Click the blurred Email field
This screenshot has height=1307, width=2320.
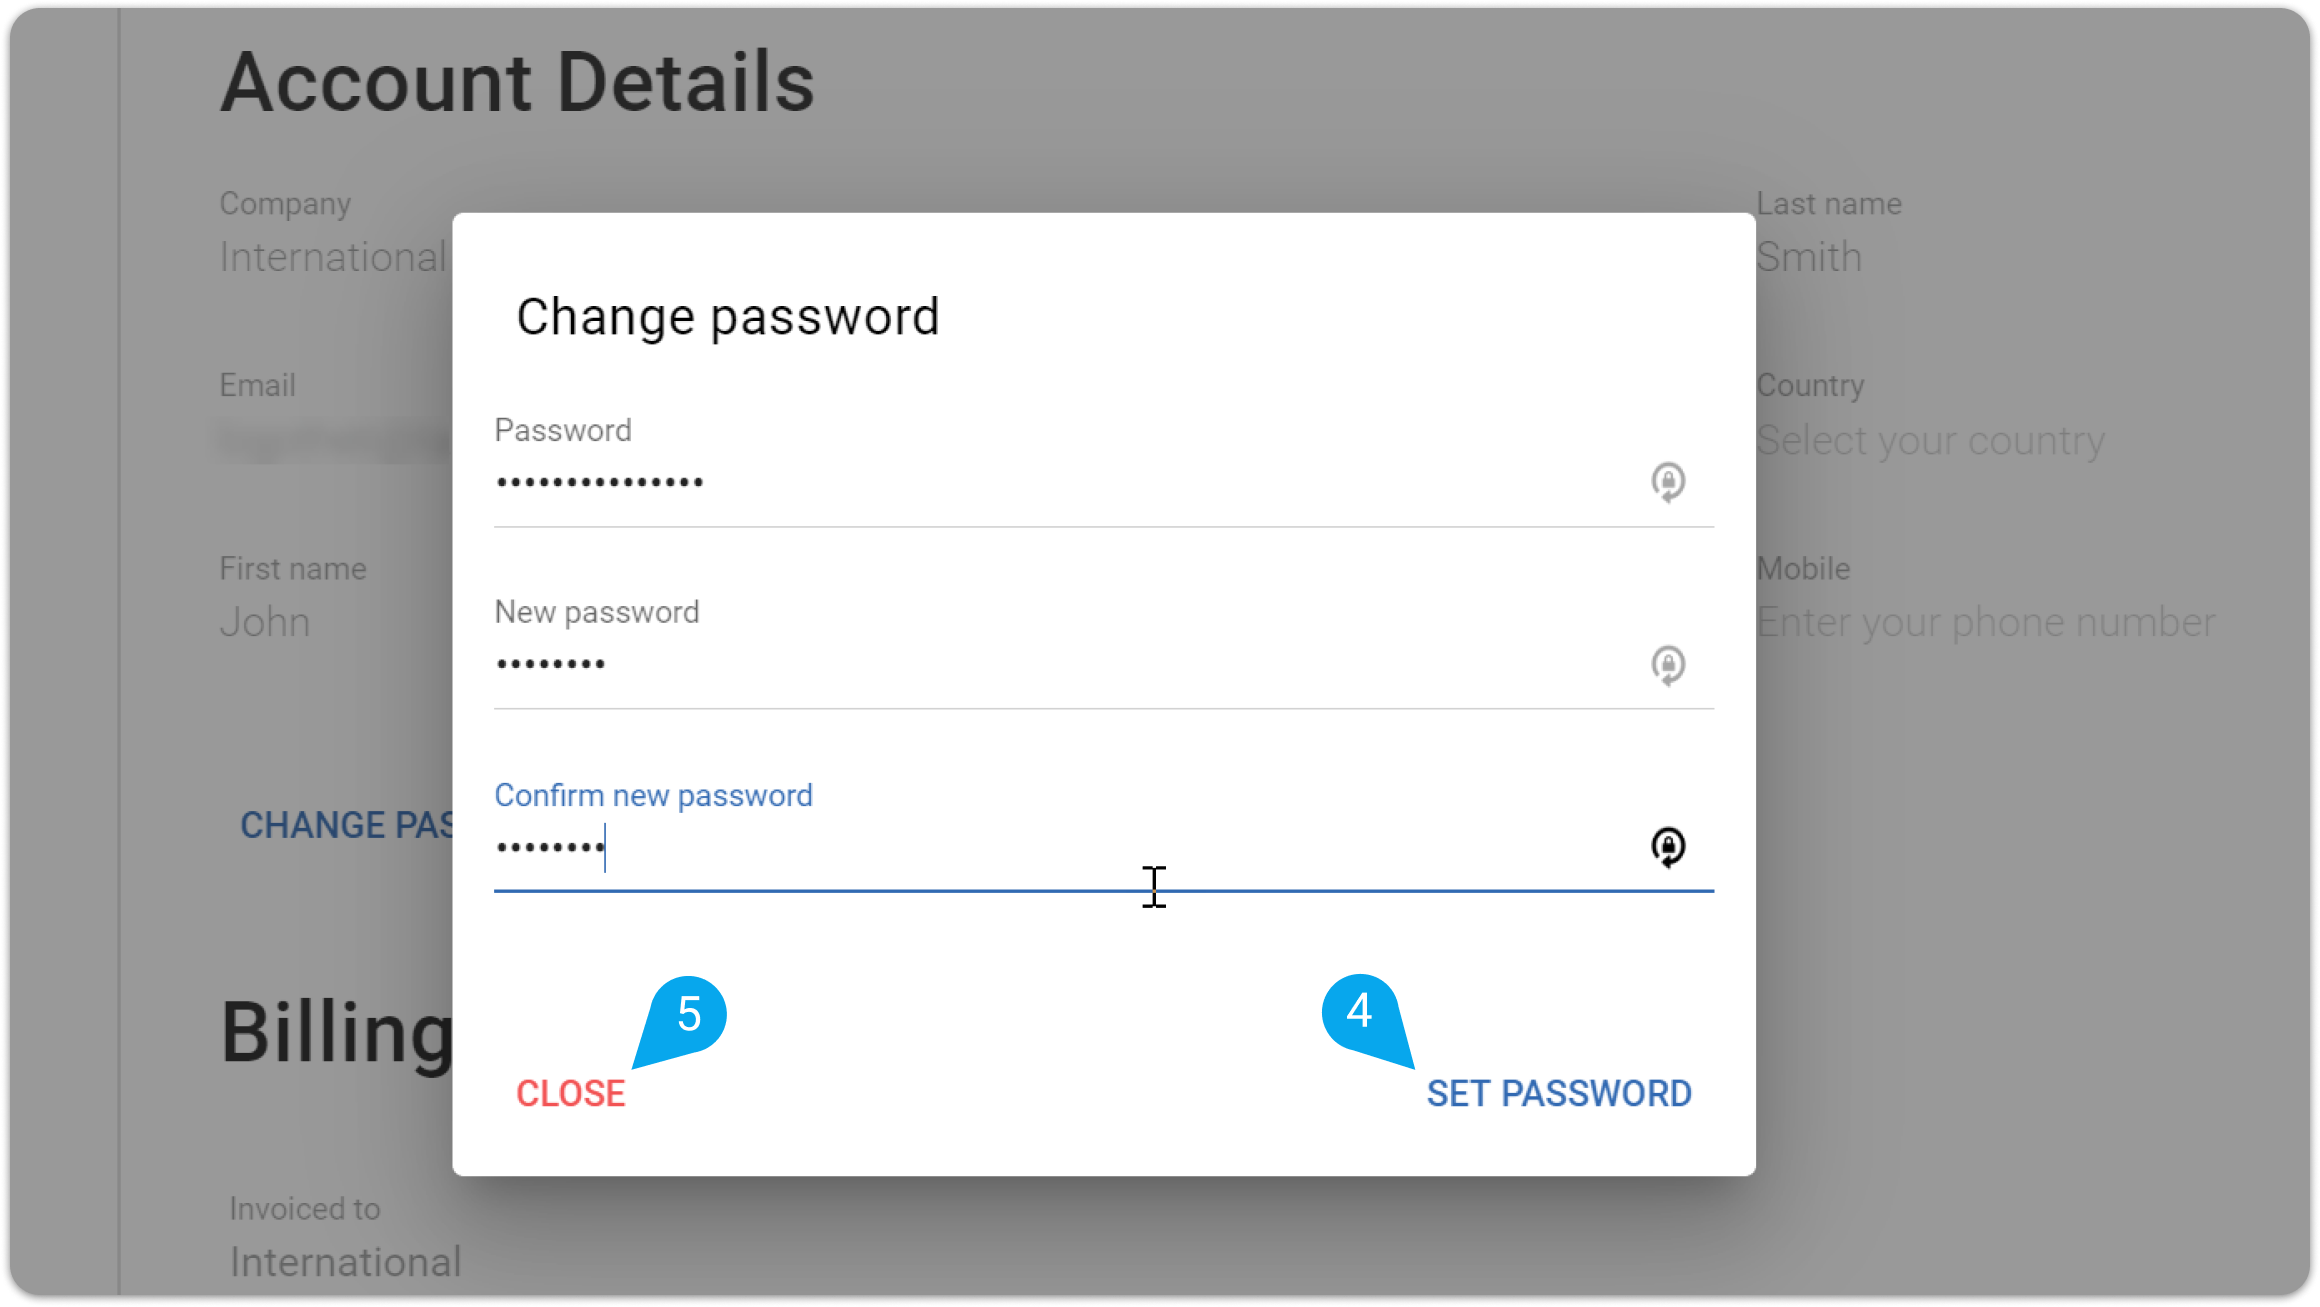[334, 440]
